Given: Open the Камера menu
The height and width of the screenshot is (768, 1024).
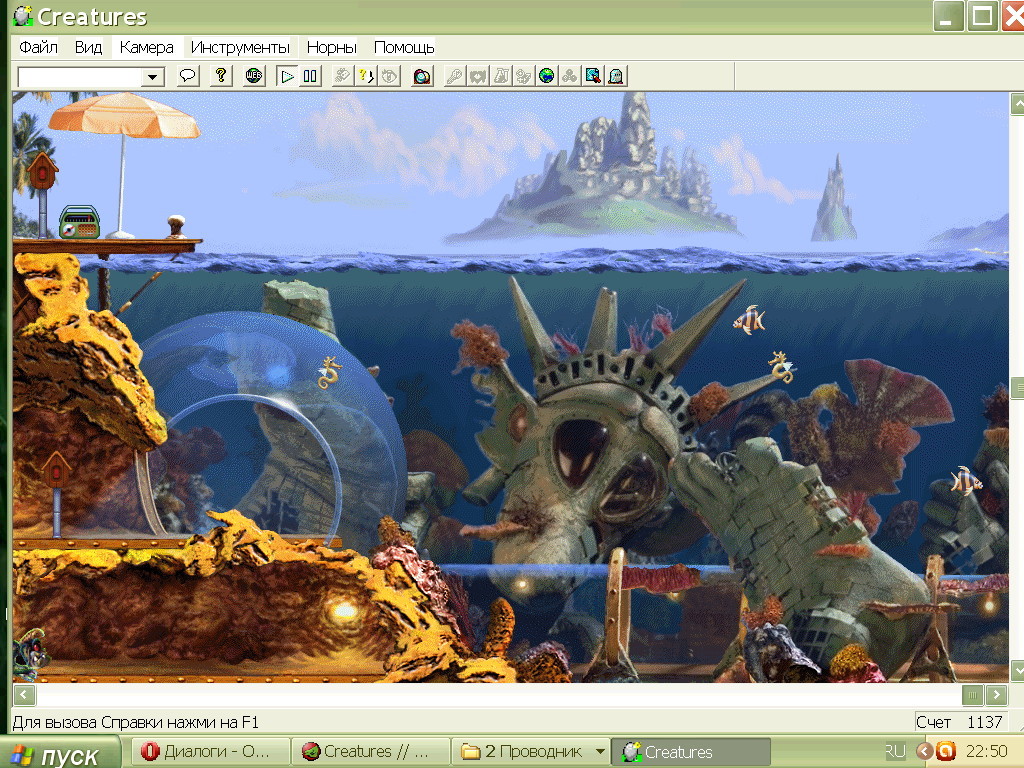Looking at the screenshot, I should (x=146, y=48).
